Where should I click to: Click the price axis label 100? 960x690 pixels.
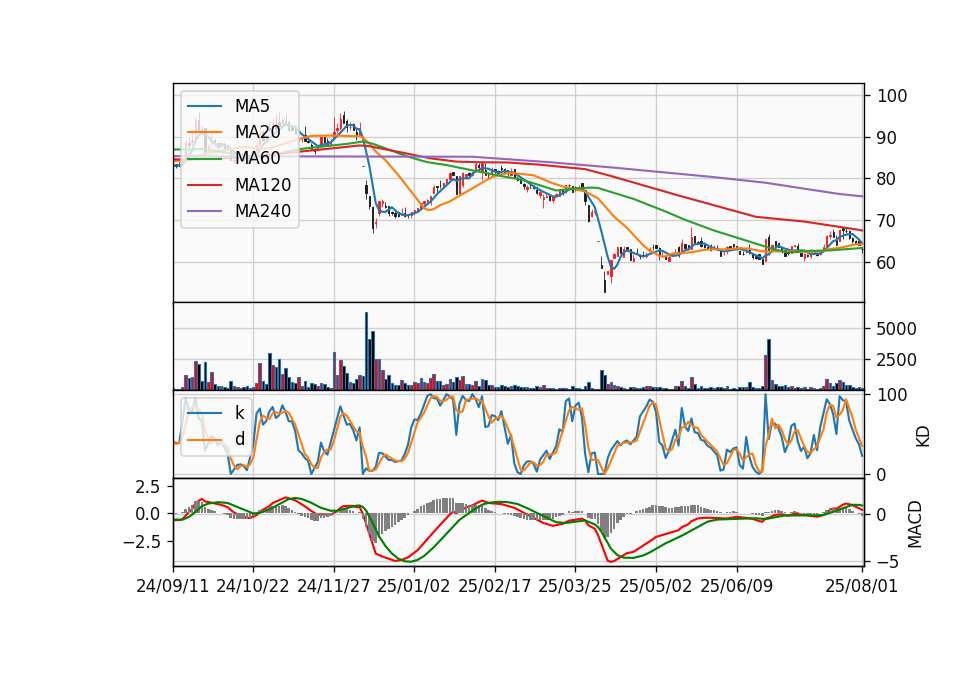coord(893,96)
